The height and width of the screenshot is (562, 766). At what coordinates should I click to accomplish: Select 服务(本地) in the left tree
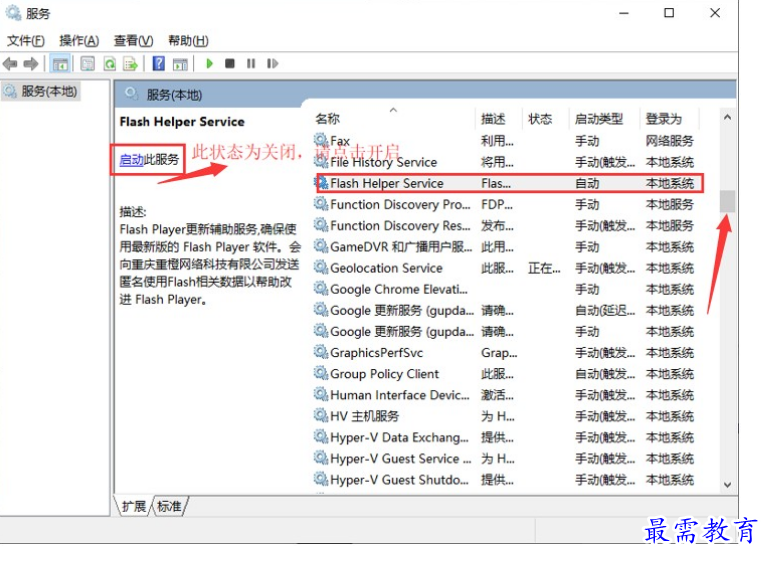(41, 91)
